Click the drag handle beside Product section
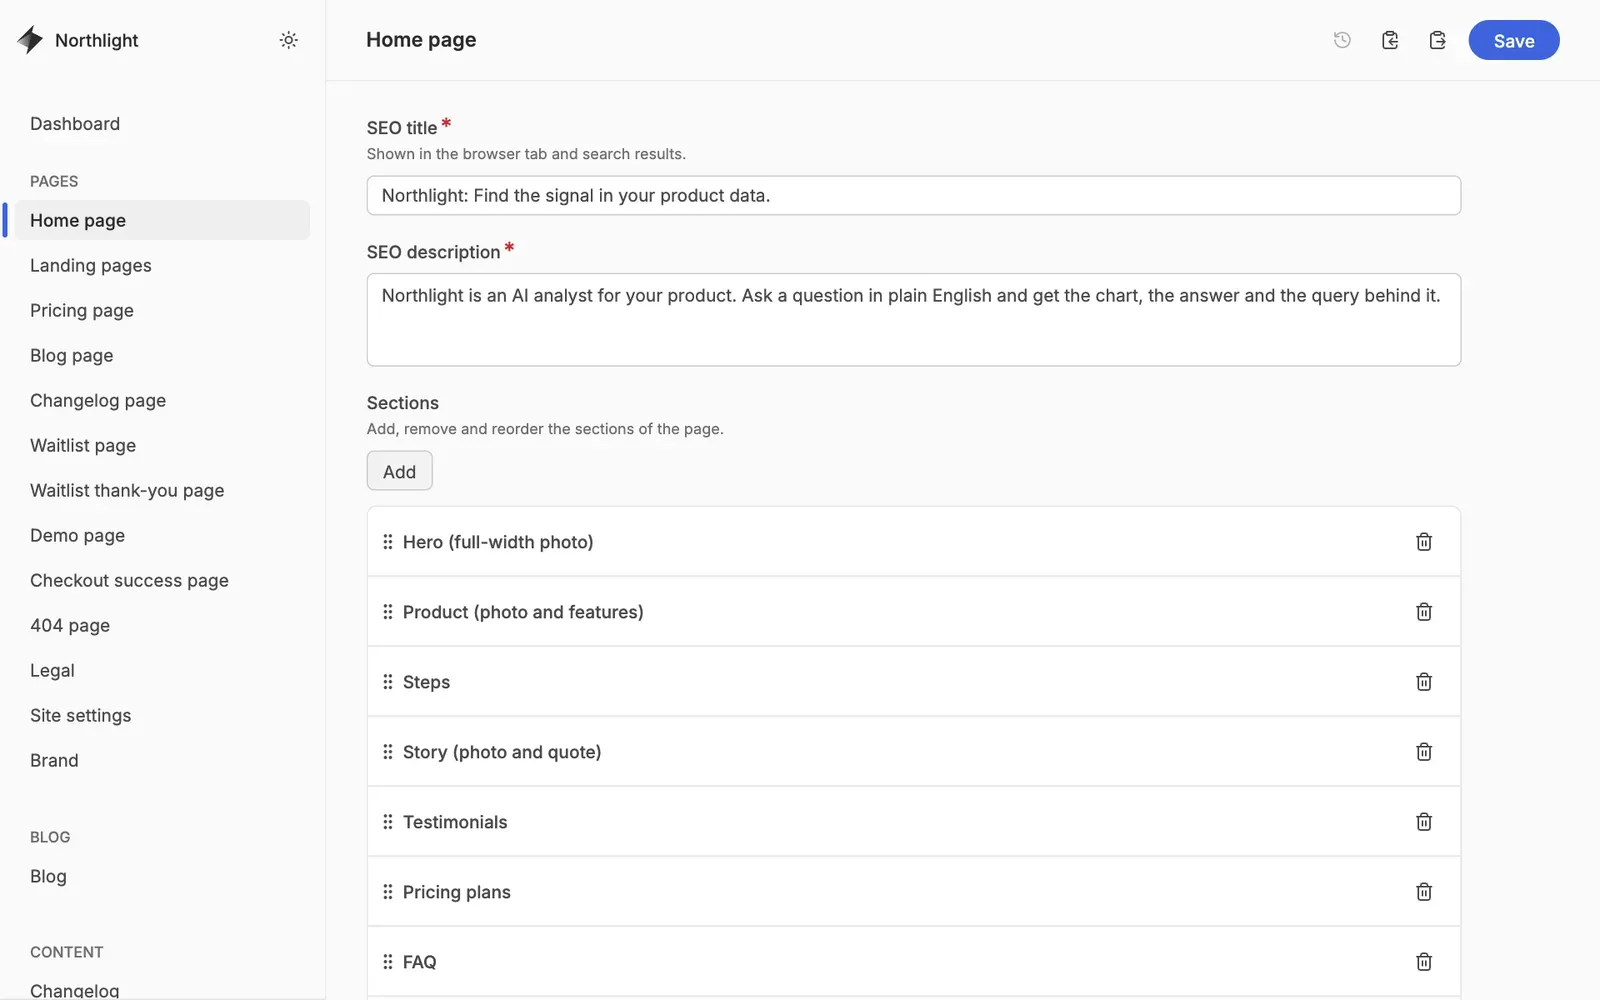Image resolution: width=1600 pixels, height=1000 pixels. click(388, 612)
